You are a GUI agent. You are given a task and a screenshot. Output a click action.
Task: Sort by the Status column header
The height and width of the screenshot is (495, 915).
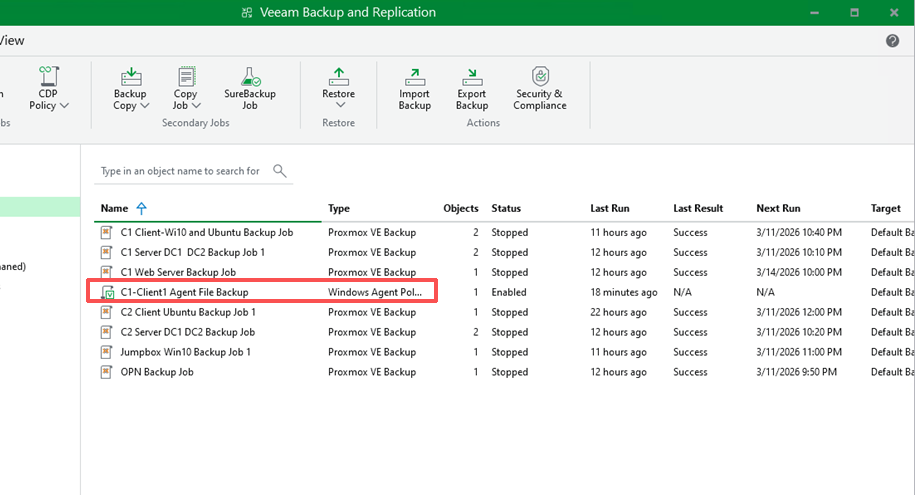pyautogui.click(x=506, y=208)
